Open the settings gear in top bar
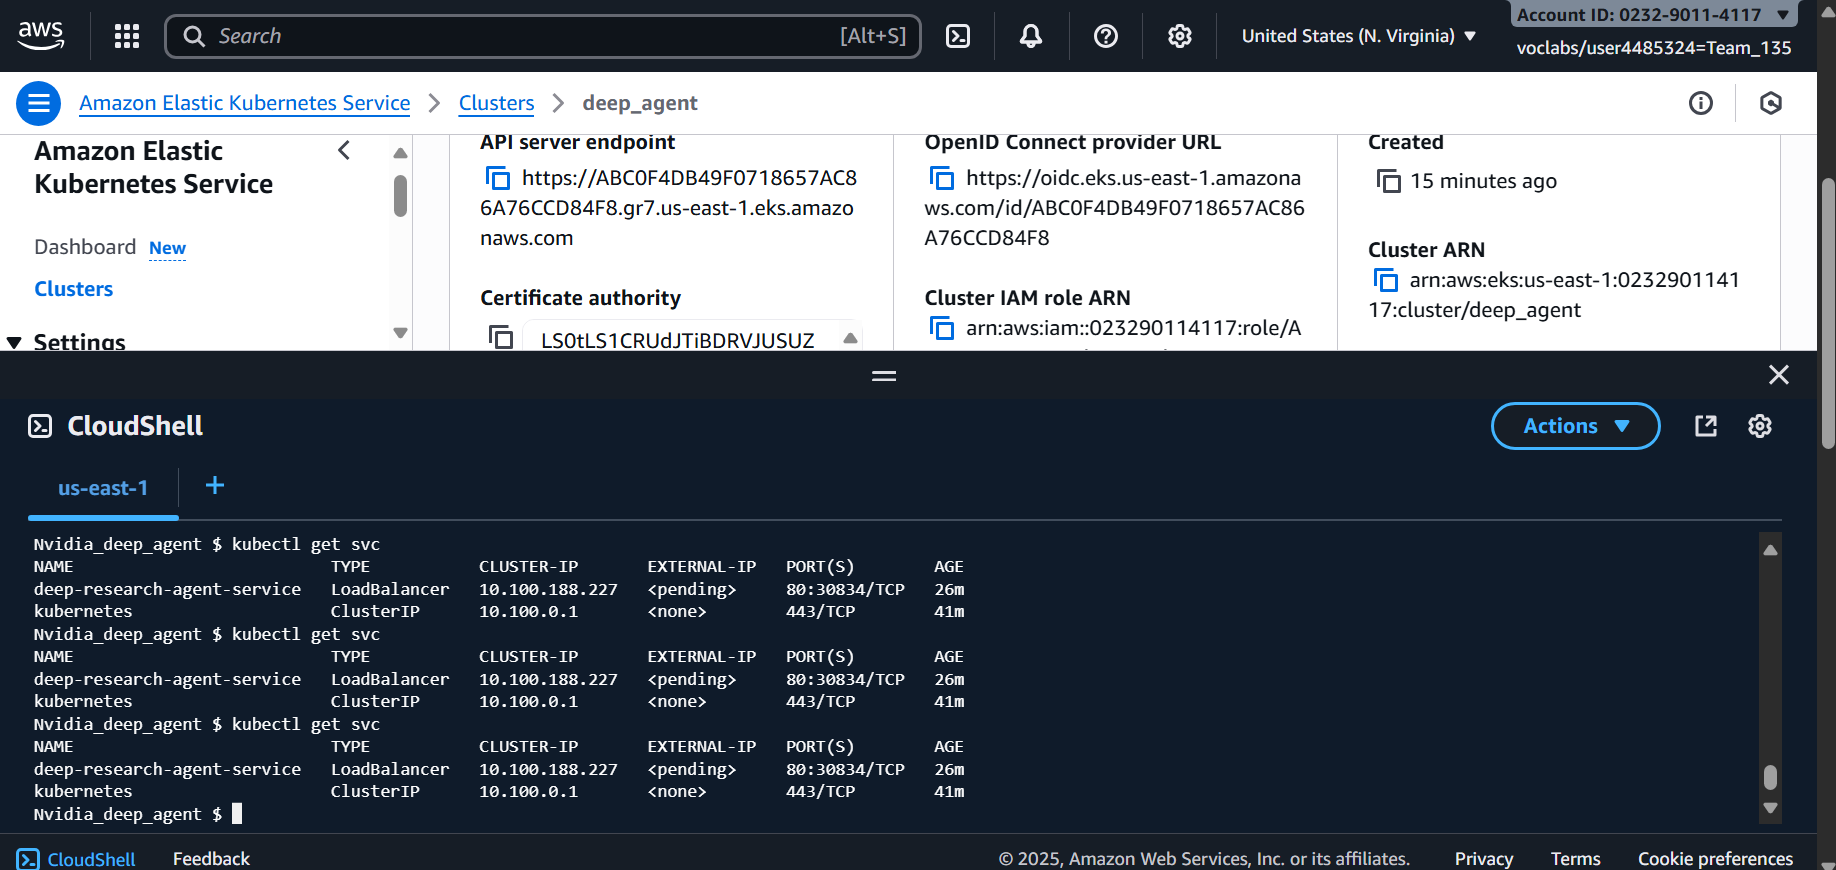1836x870 pixels. [1180, 36]
